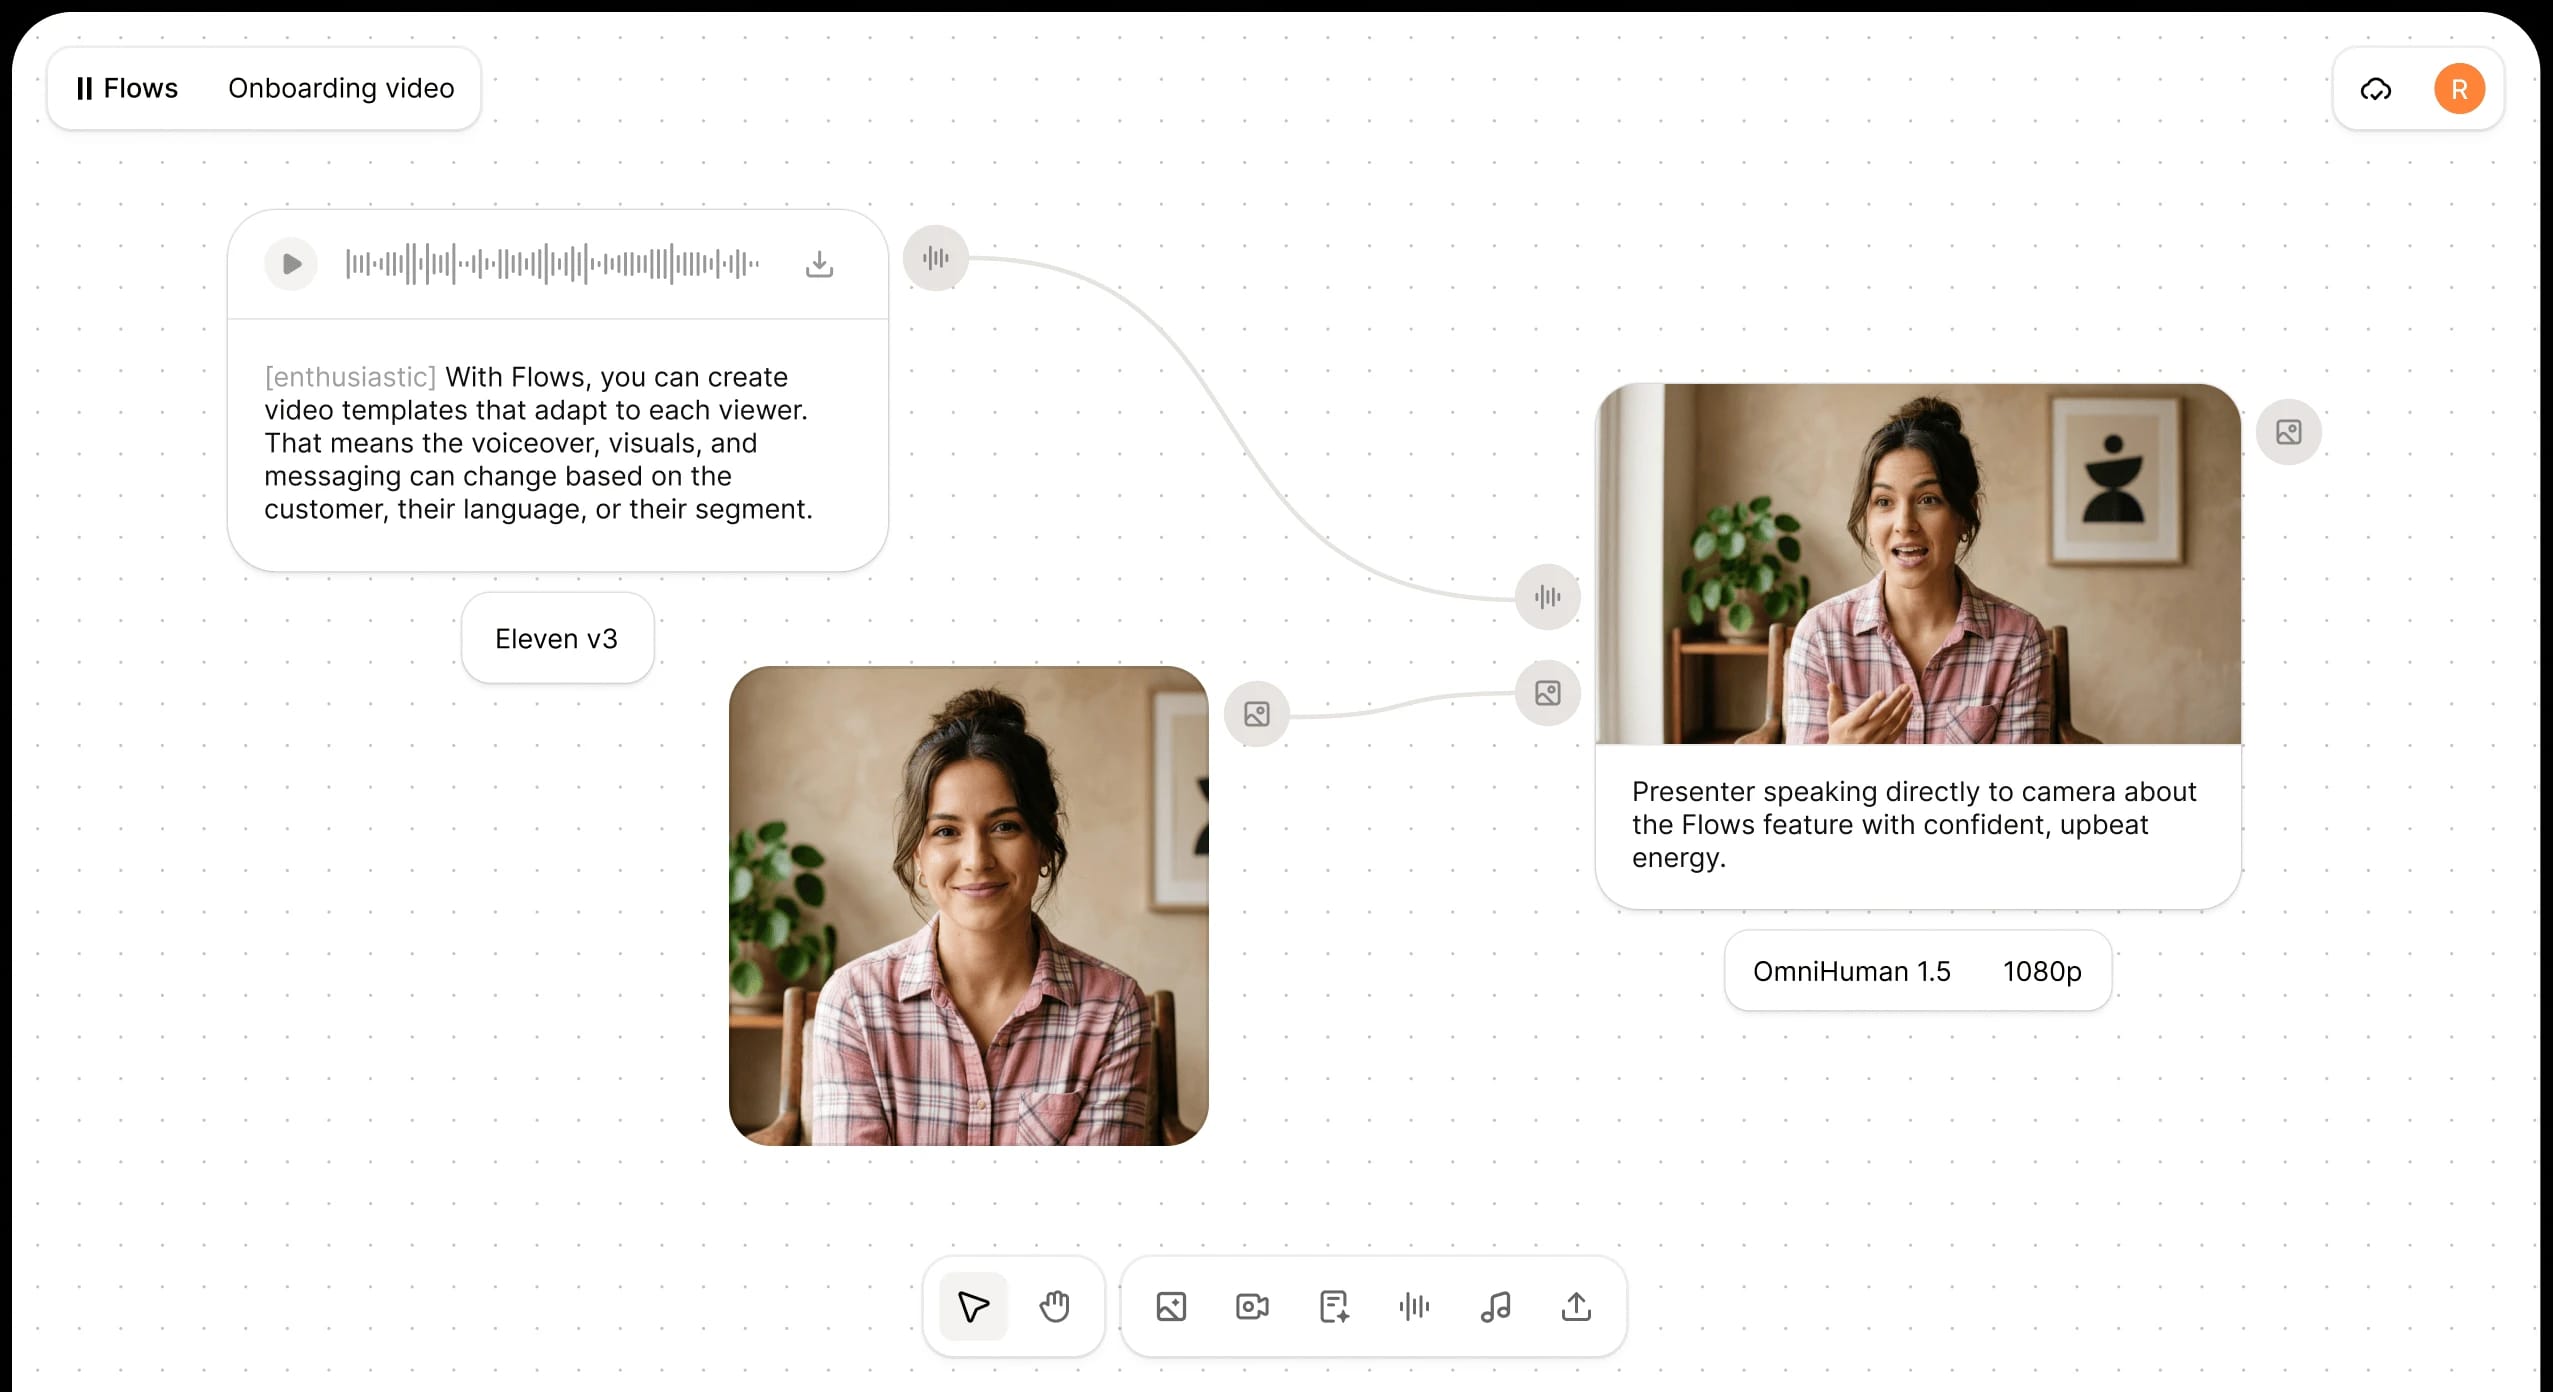2553x1392 pixels.
Task: Select the music tool
Action: pos(1494,1306)
